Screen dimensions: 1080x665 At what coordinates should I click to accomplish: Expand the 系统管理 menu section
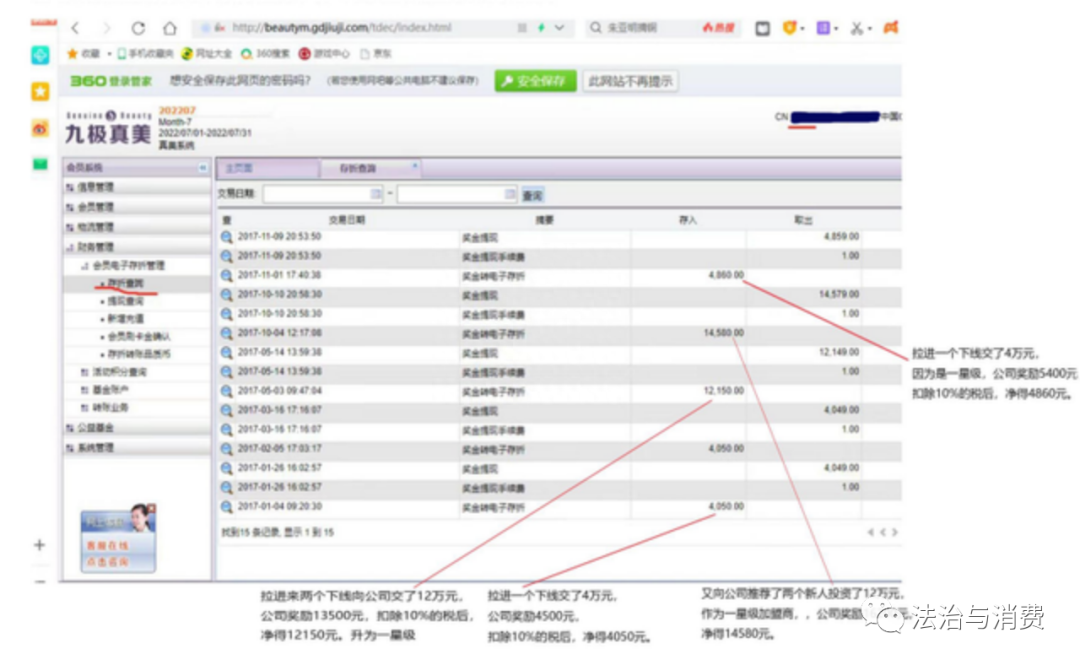click(136, 447)
